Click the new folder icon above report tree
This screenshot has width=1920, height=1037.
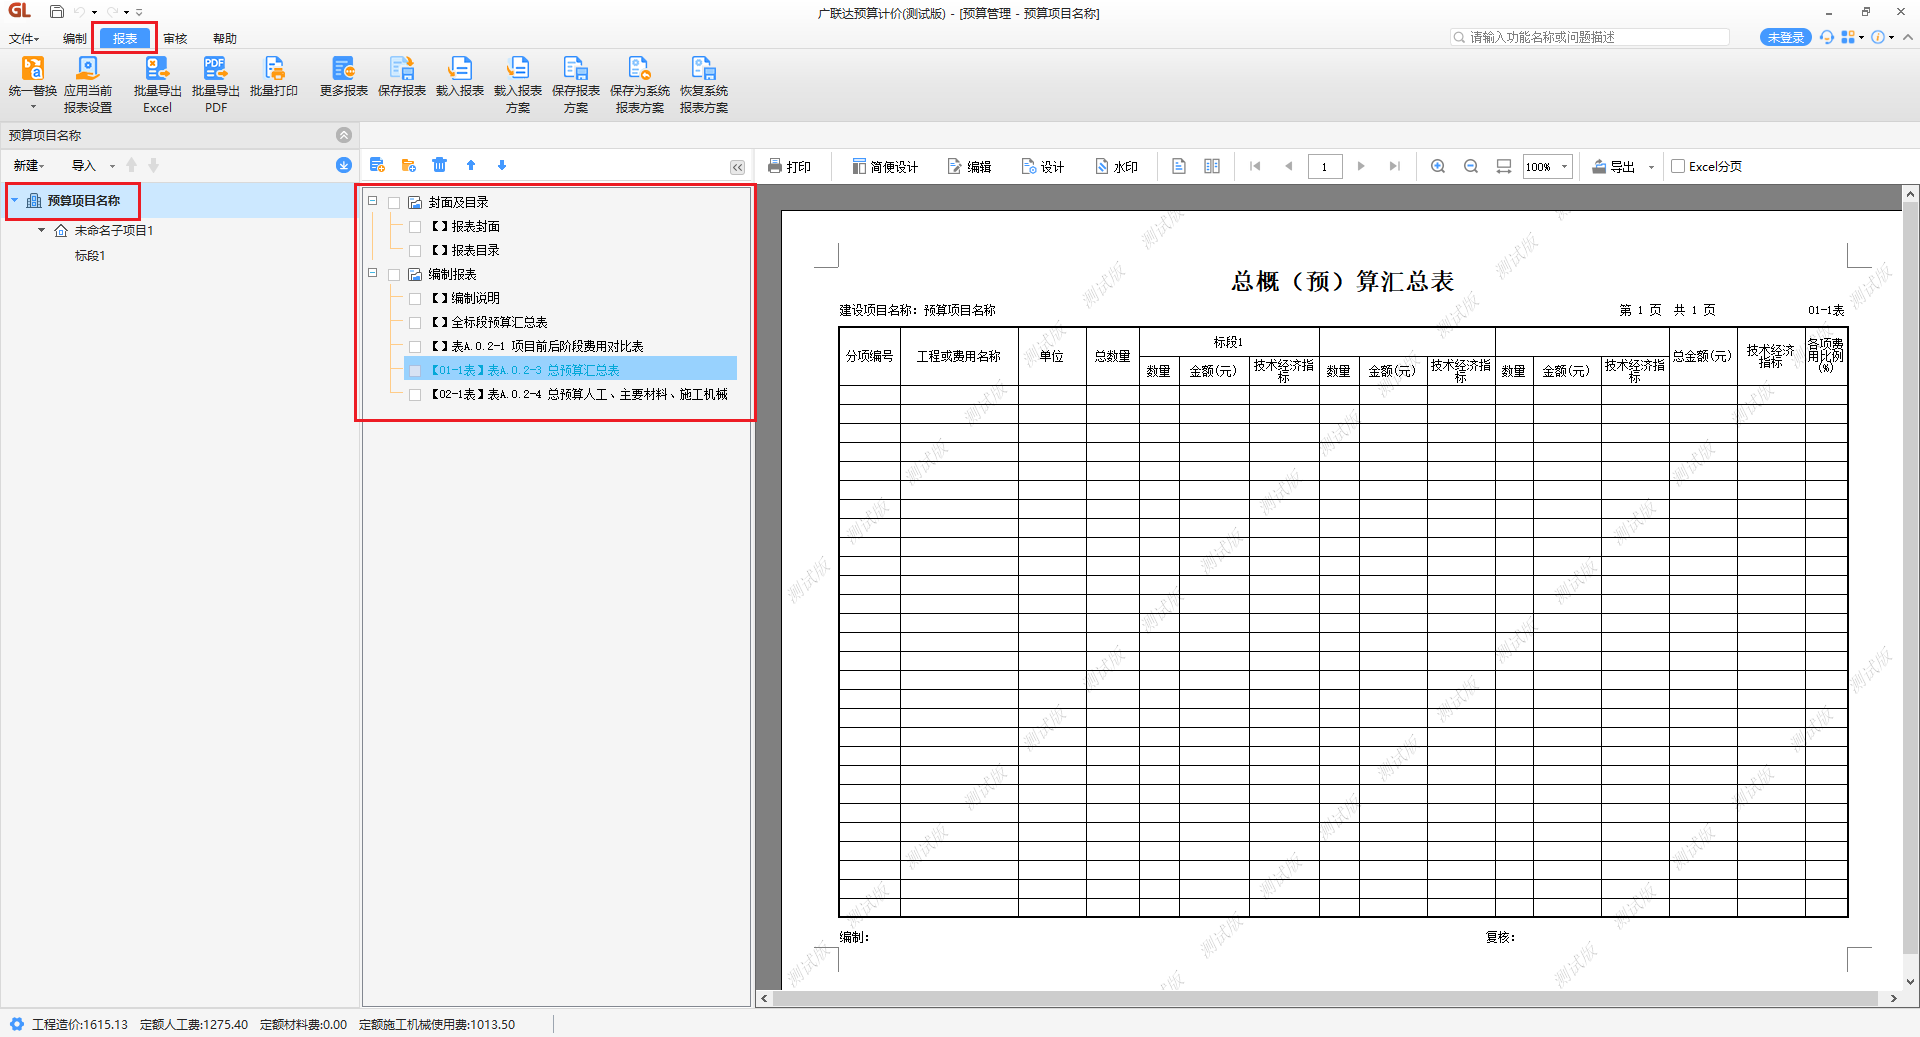tap(408, 165)
